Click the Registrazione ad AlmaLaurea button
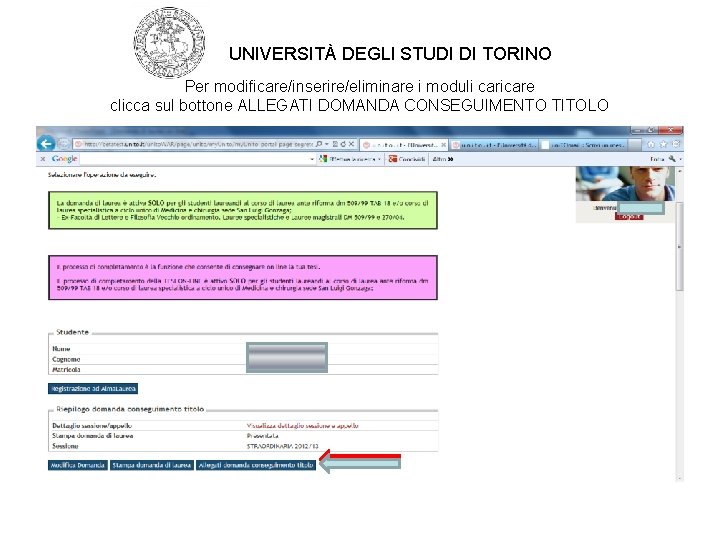The height and width of the screenshot is (540, 720). pos(93,389)
